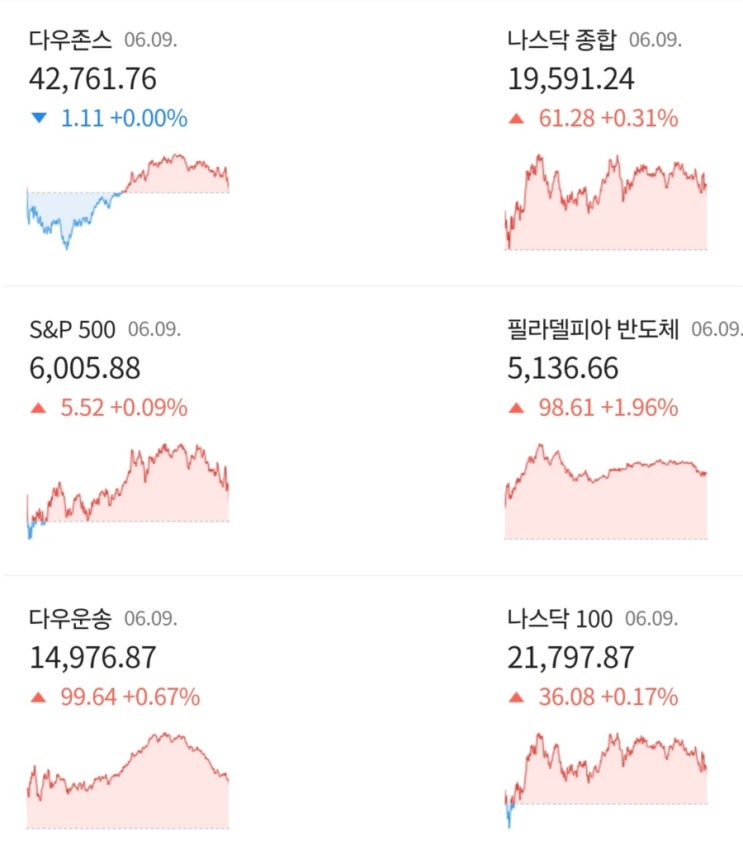743x841 pixels.
Task: Open the 필라델피아 반도체 index title
Action: click(x=593, y=330)
